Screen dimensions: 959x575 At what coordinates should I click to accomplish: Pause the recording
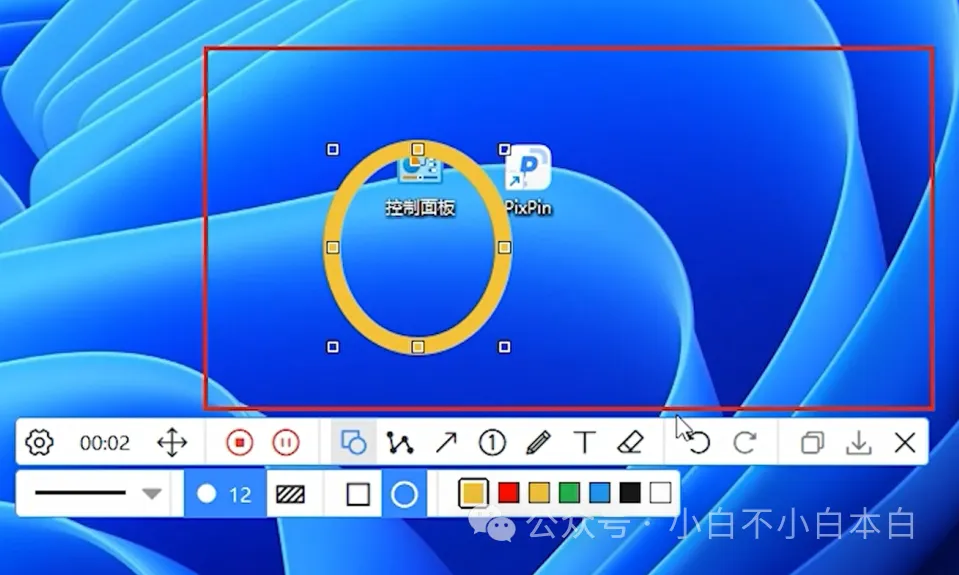[x=286, y=442]
